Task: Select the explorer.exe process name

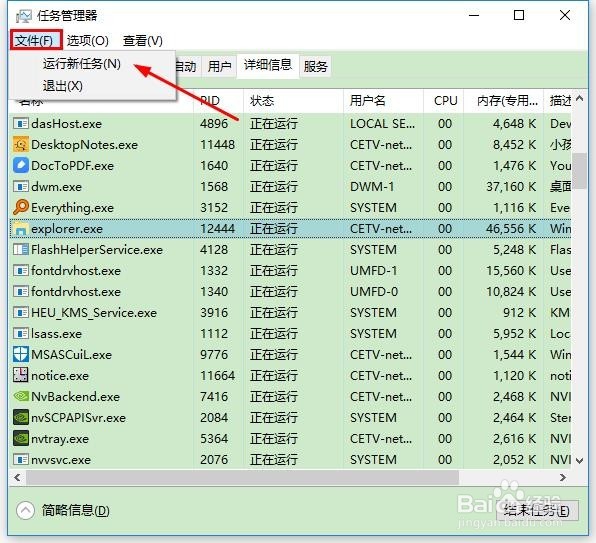Action: click(x=67, y=229)
